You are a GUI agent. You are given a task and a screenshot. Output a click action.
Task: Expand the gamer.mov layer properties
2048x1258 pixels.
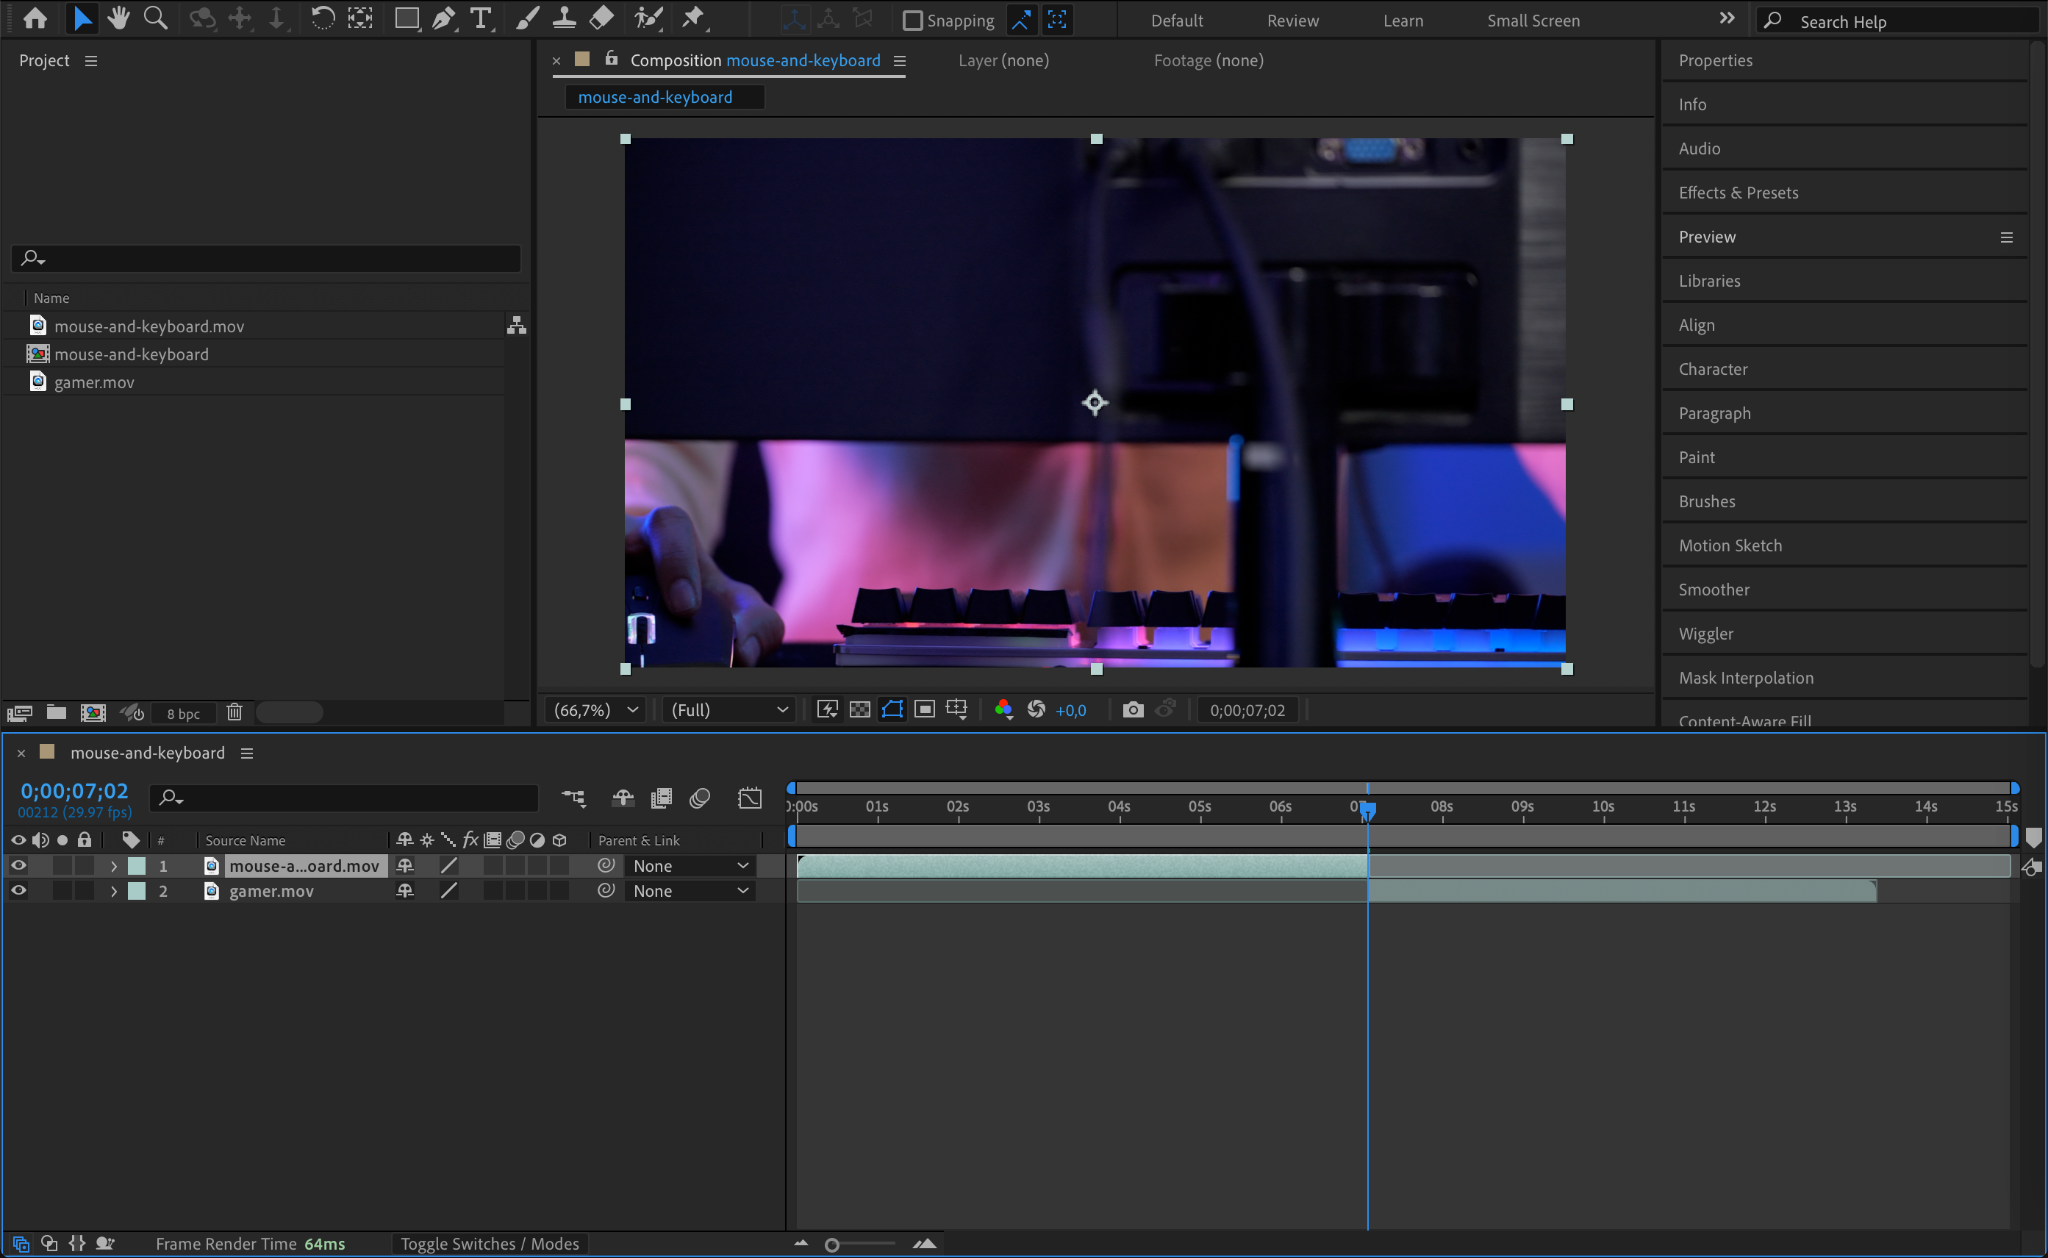pyautogui.click(x=114, y=891)
